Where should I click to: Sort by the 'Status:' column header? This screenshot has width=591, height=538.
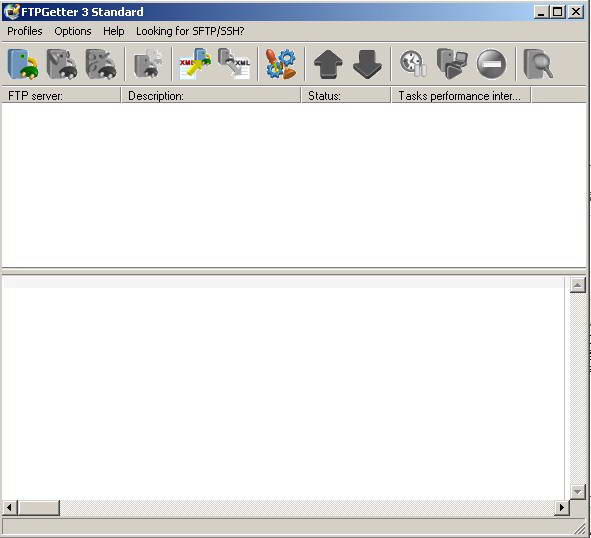pyautogui.click(x=346, y=96)
